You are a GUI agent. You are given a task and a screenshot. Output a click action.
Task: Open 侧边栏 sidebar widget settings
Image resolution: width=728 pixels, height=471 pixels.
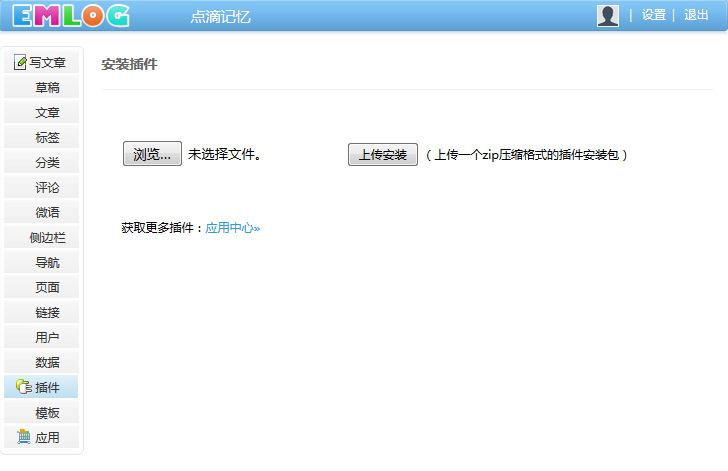[47, 237]
